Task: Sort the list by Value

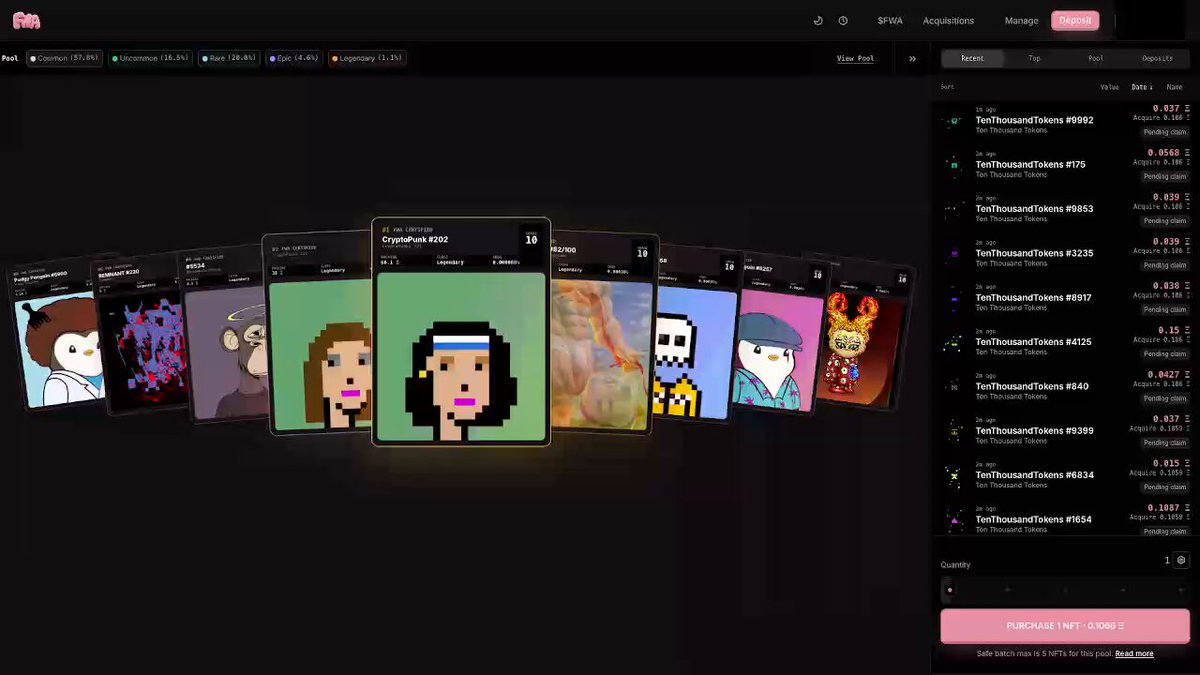Action: (1109, 87)
